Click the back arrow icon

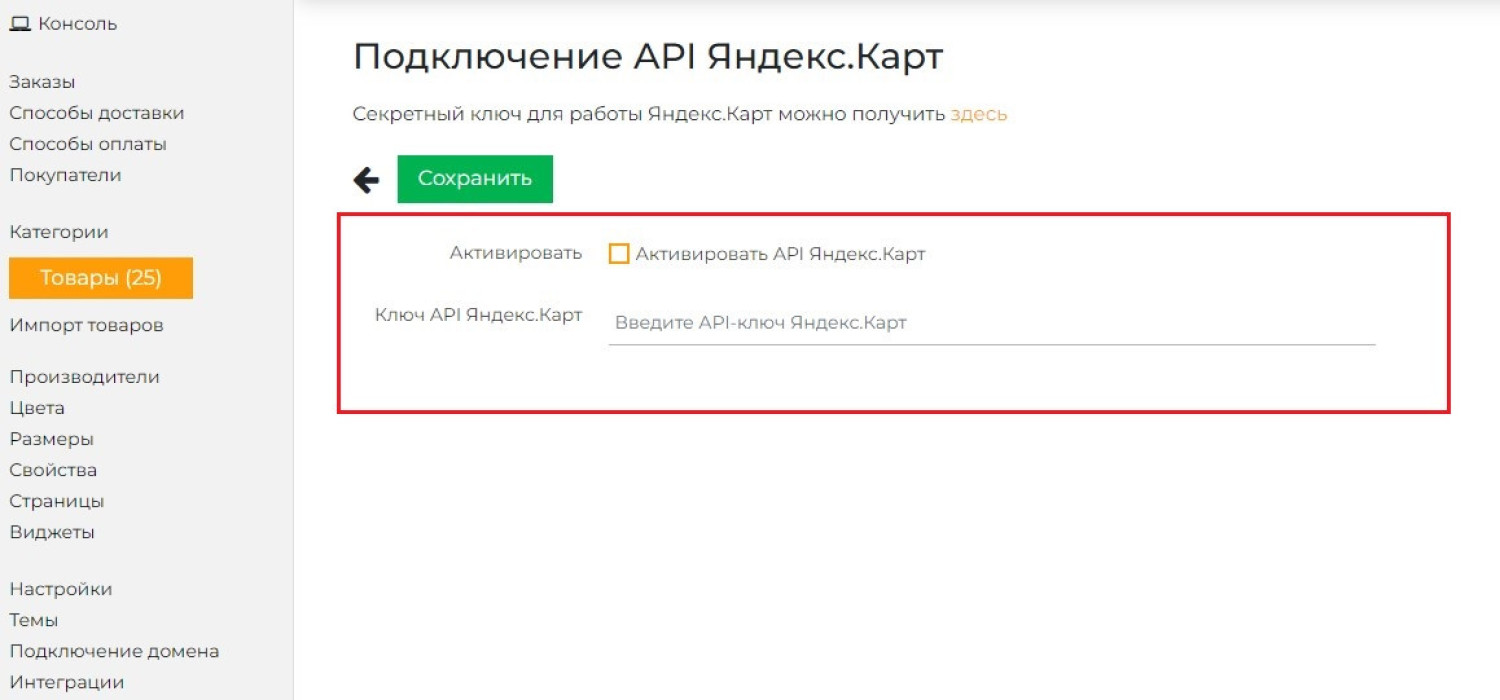(x=366, y=180)
